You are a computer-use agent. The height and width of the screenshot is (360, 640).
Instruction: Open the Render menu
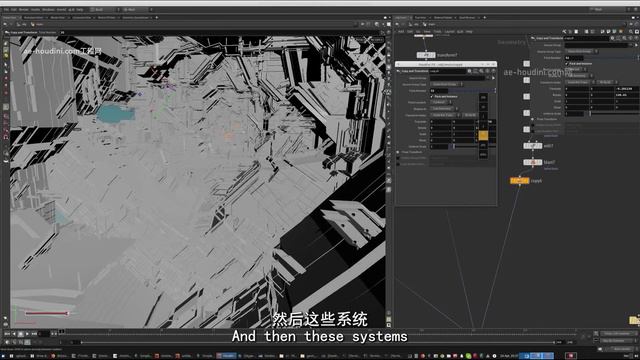point(24,9)
